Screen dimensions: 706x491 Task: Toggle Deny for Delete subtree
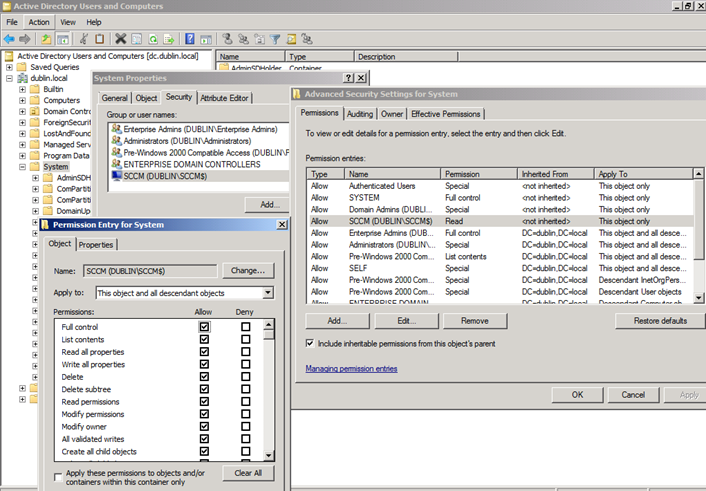(246, 389)
